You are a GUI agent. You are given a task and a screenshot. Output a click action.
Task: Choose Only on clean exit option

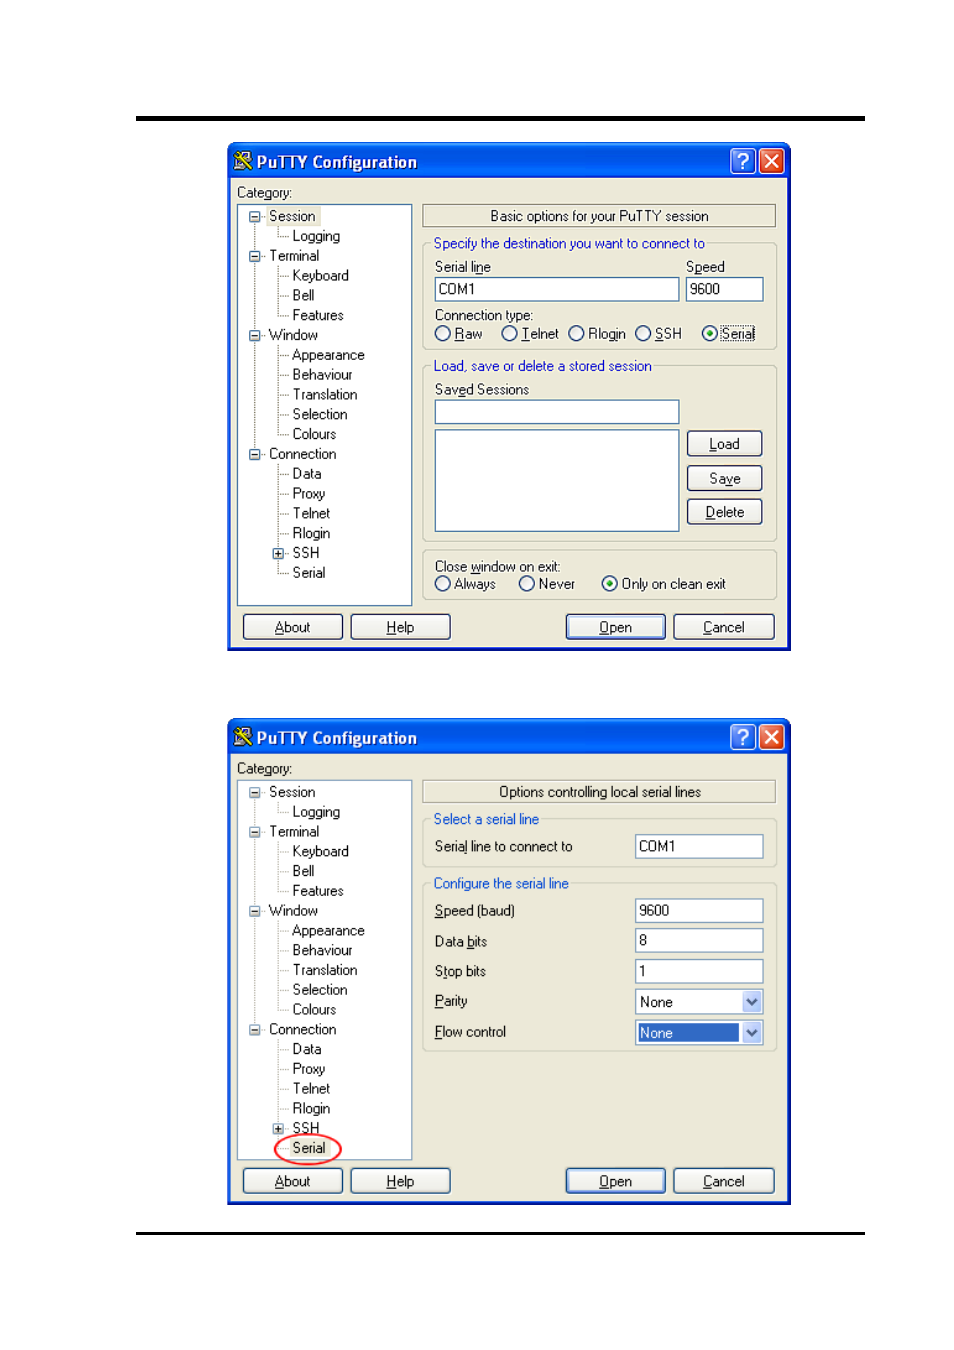609,584
